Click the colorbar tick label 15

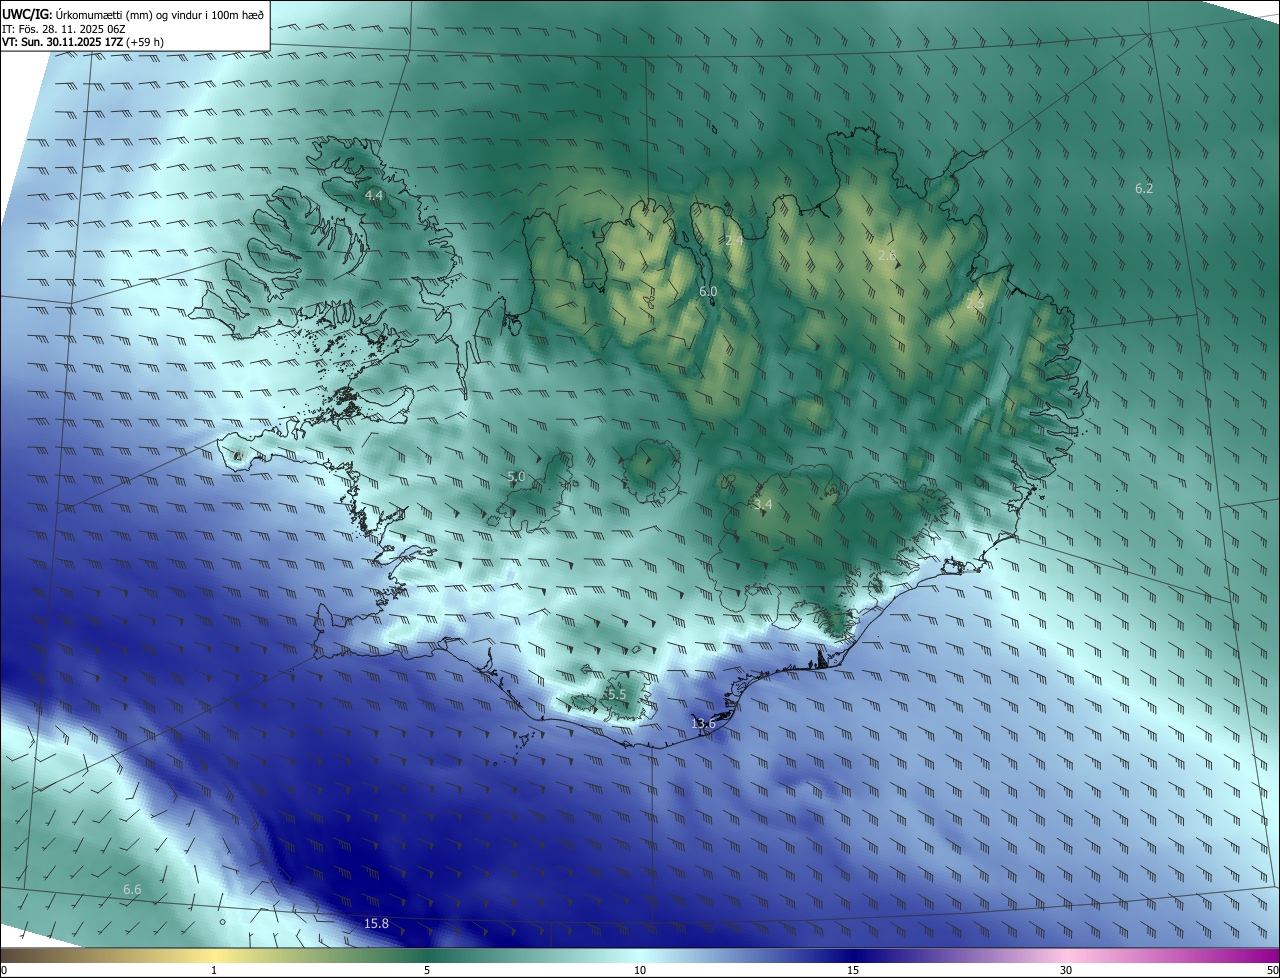(x=853, y=970)
